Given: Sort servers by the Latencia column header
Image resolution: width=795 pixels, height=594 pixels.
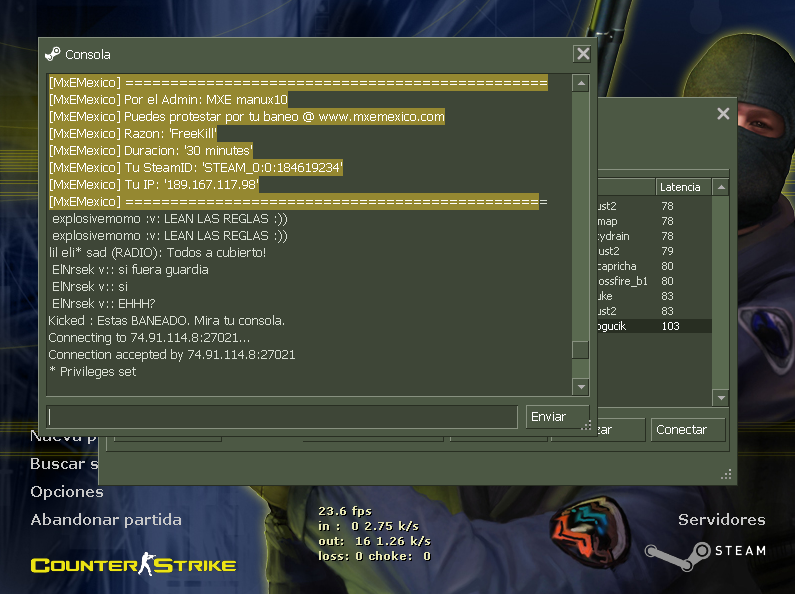Looking at the screenshot, I should (683, 187).
